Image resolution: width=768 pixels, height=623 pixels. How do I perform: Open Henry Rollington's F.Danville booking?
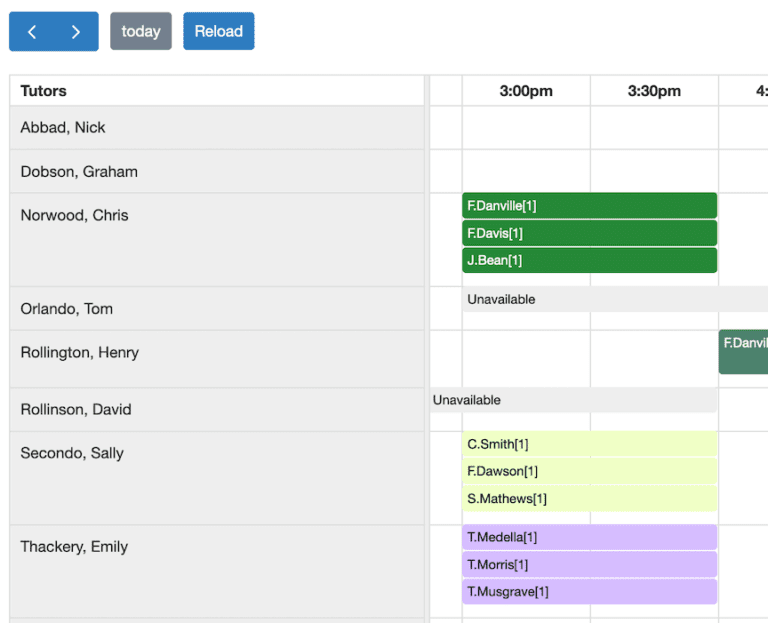(x=743, y=353)
